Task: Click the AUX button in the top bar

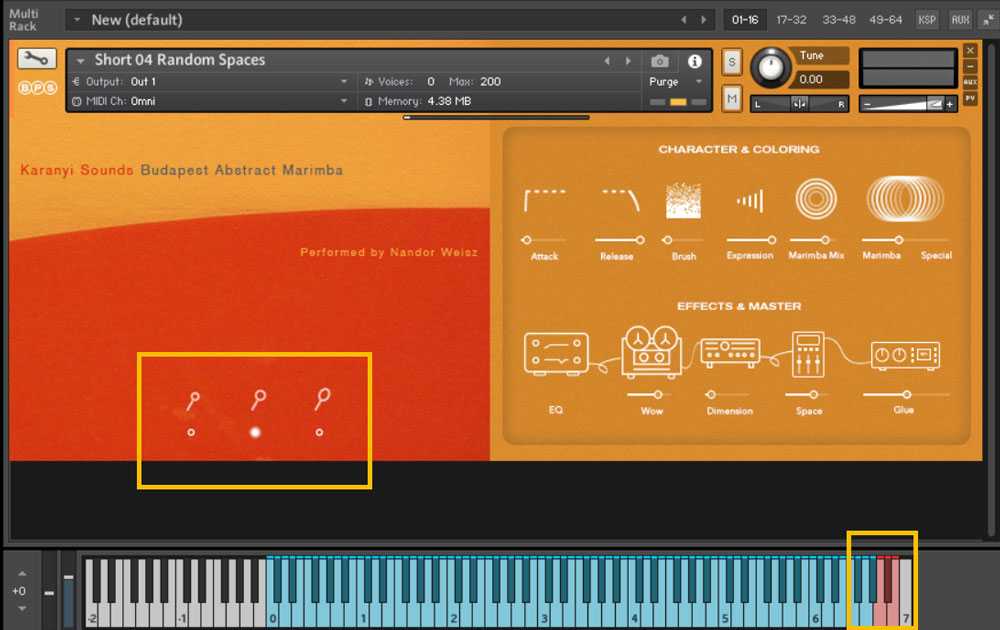Action: [960, 19]
